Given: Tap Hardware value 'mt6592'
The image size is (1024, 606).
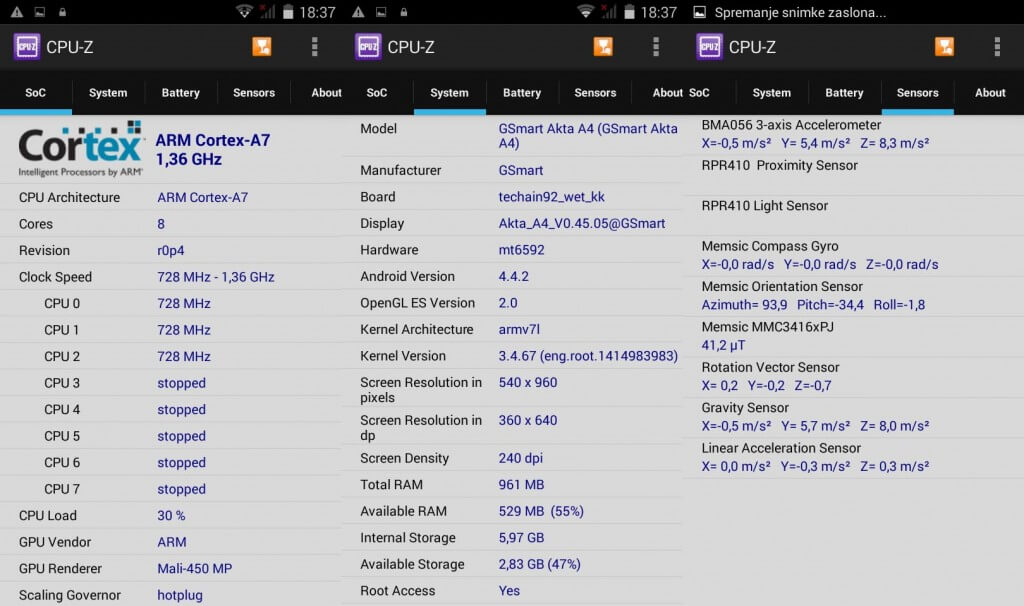Looking at the screenshot, I should pyautogui.click(x=521, y=250).
